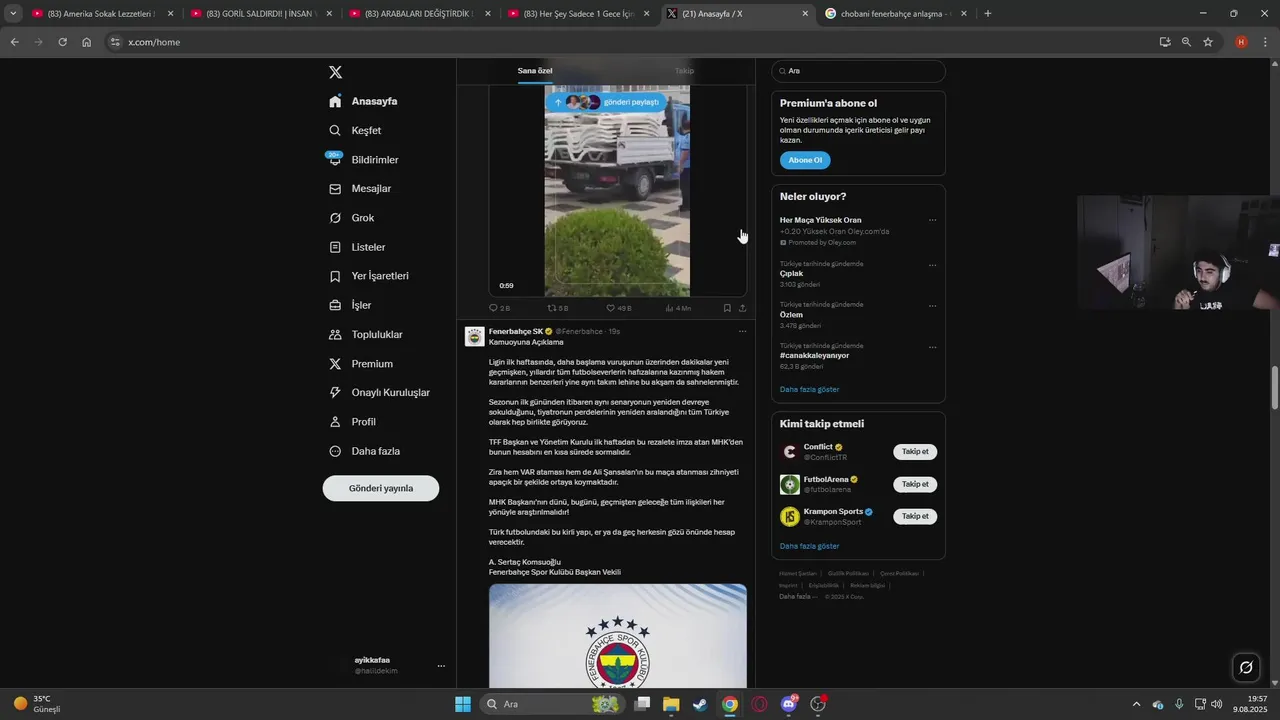Click the Topluluklar people icon
The image size is (1280, 720).
[x=336, y=334]
